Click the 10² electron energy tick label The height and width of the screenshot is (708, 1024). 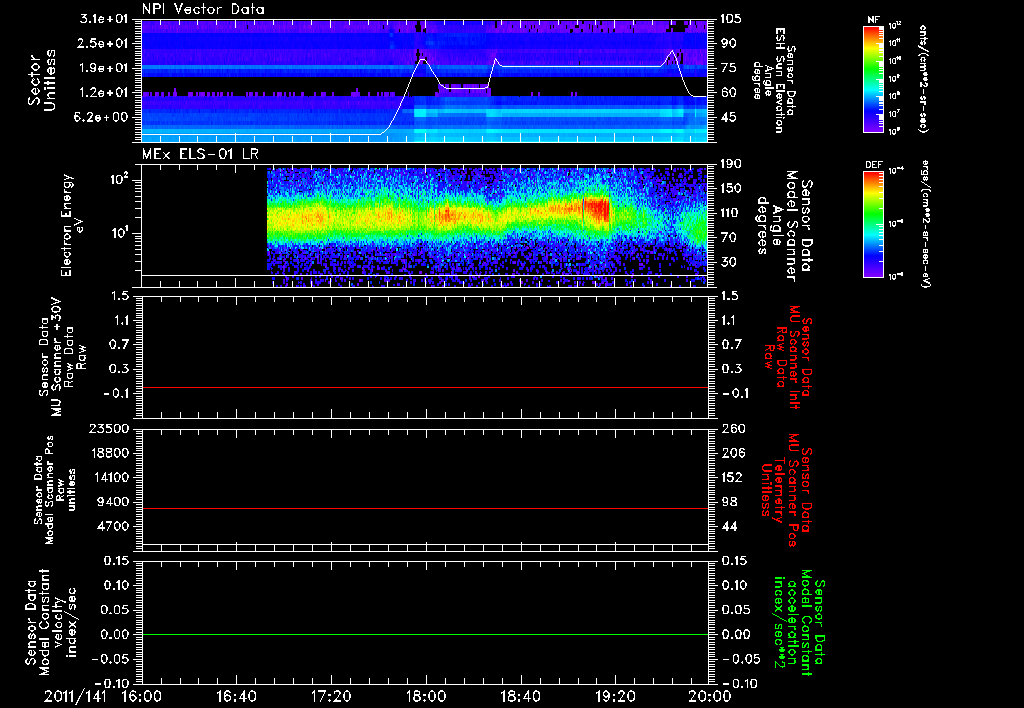118,180
